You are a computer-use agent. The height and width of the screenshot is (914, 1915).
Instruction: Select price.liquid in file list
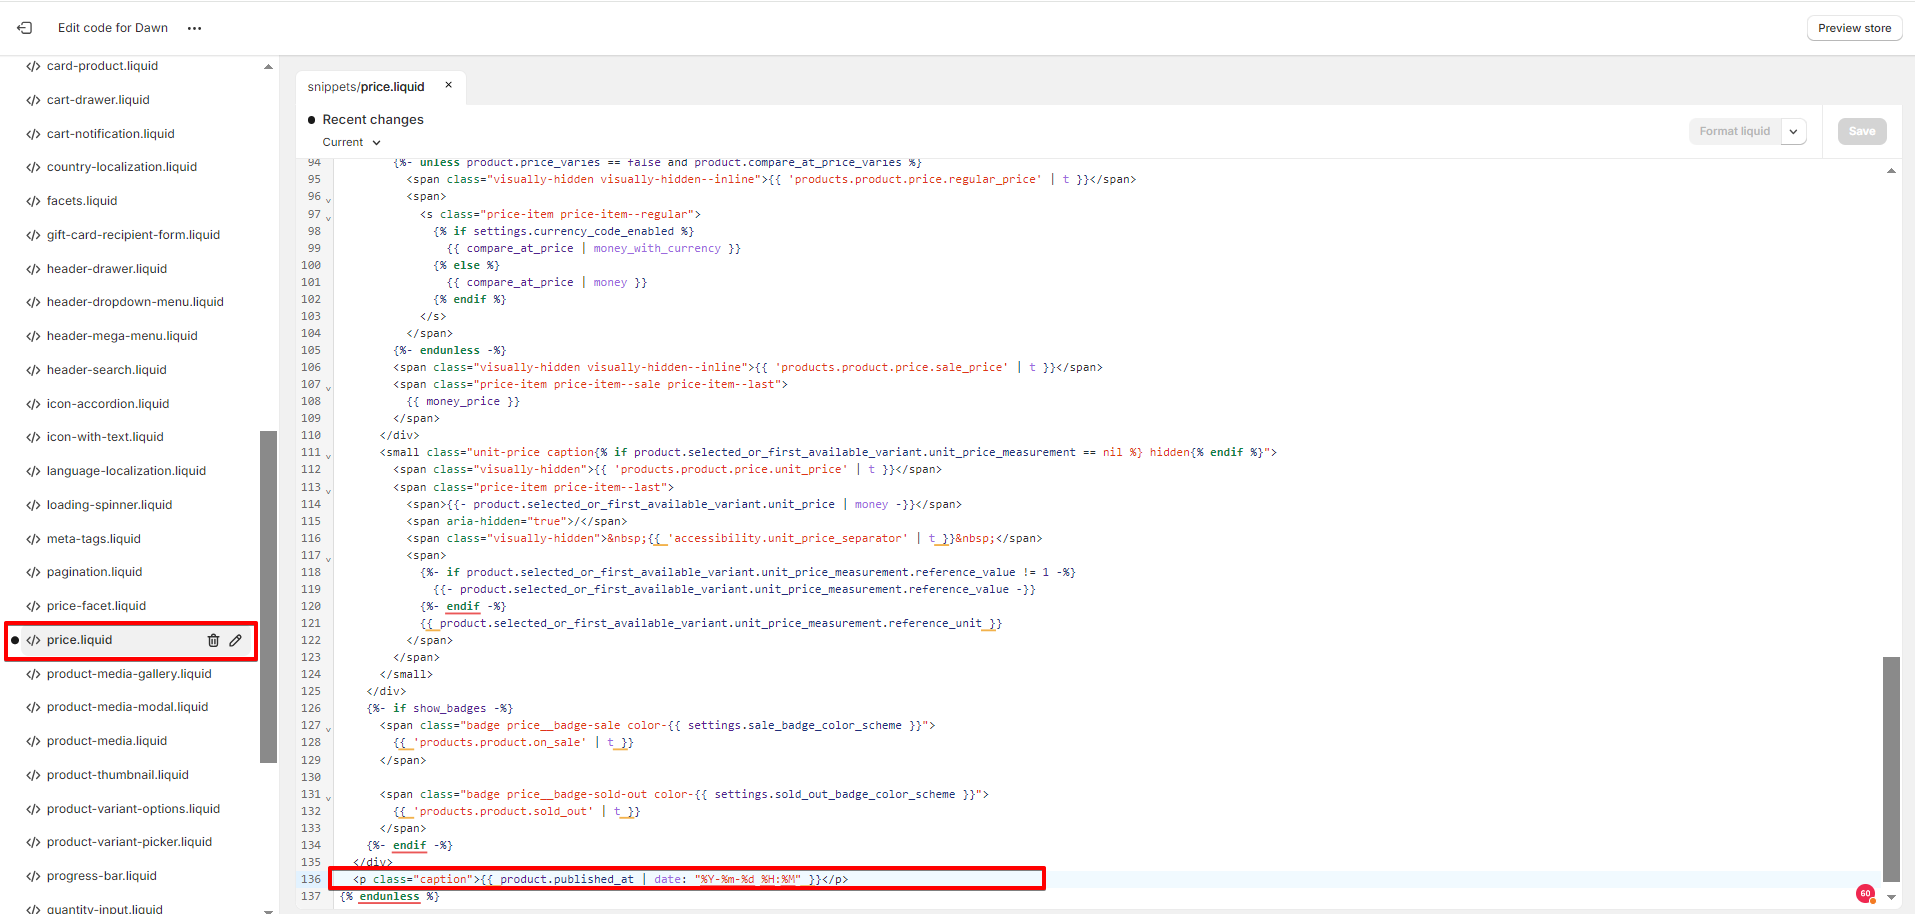pyautogui.click(x=79, y=640)
